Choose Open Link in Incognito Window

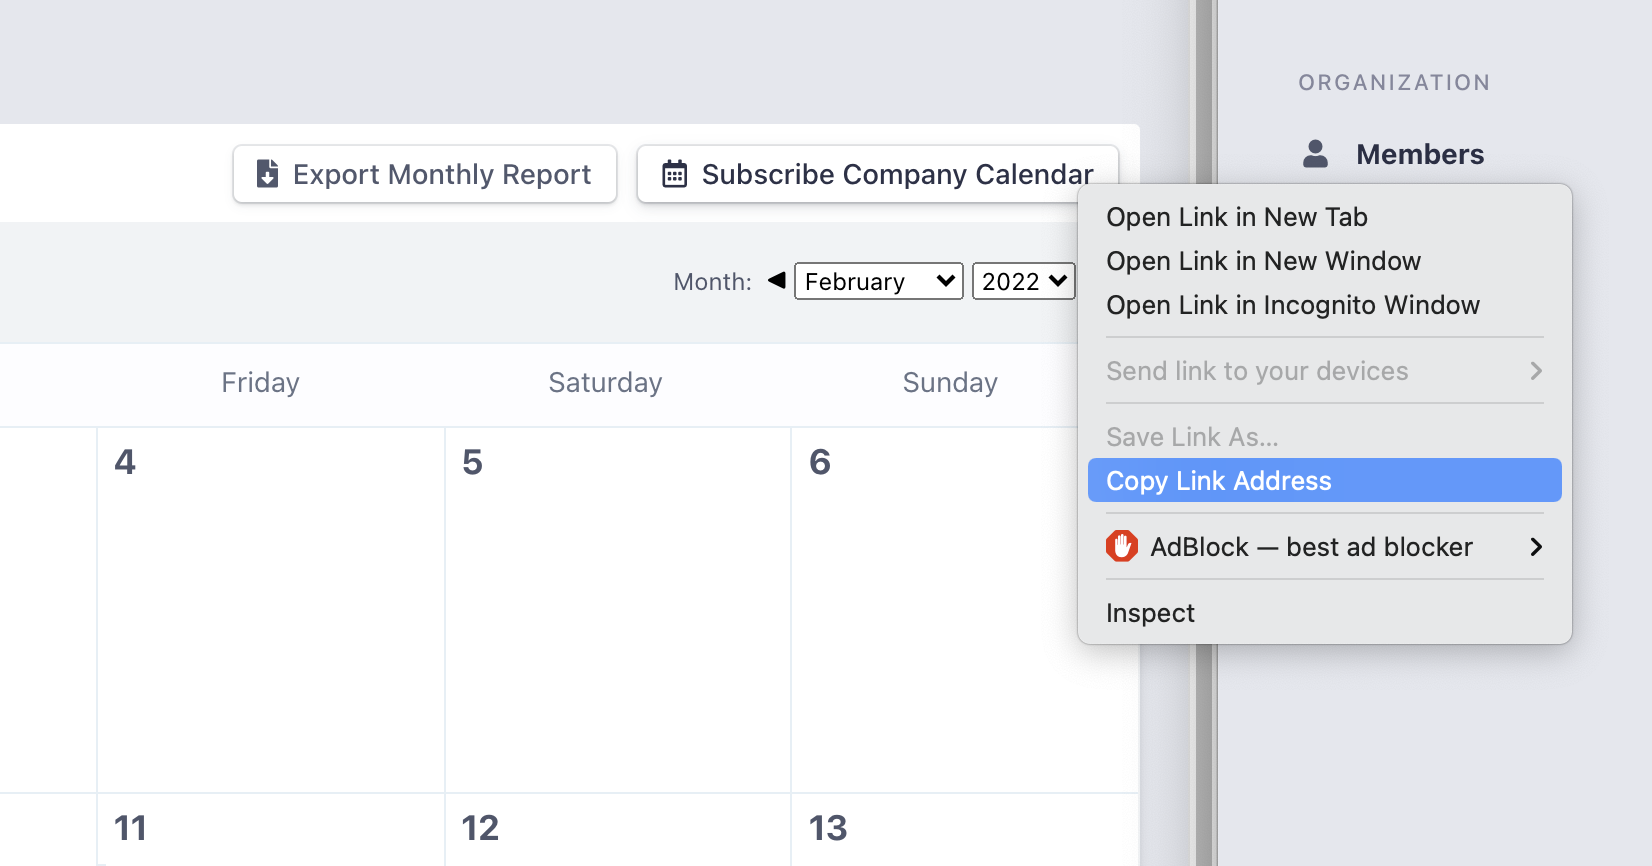pos(1292,305)
